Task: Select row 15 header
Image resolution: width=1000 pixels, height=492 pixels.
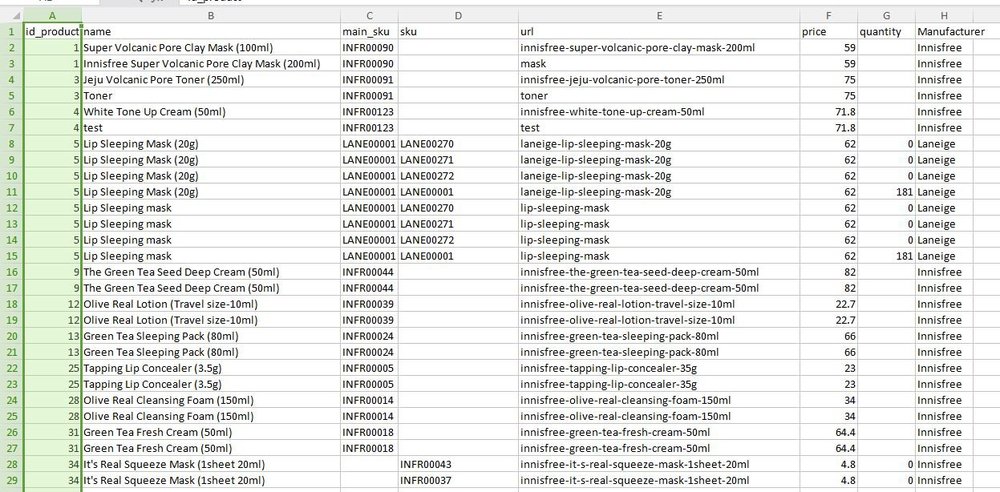Action: pos(11,256)
